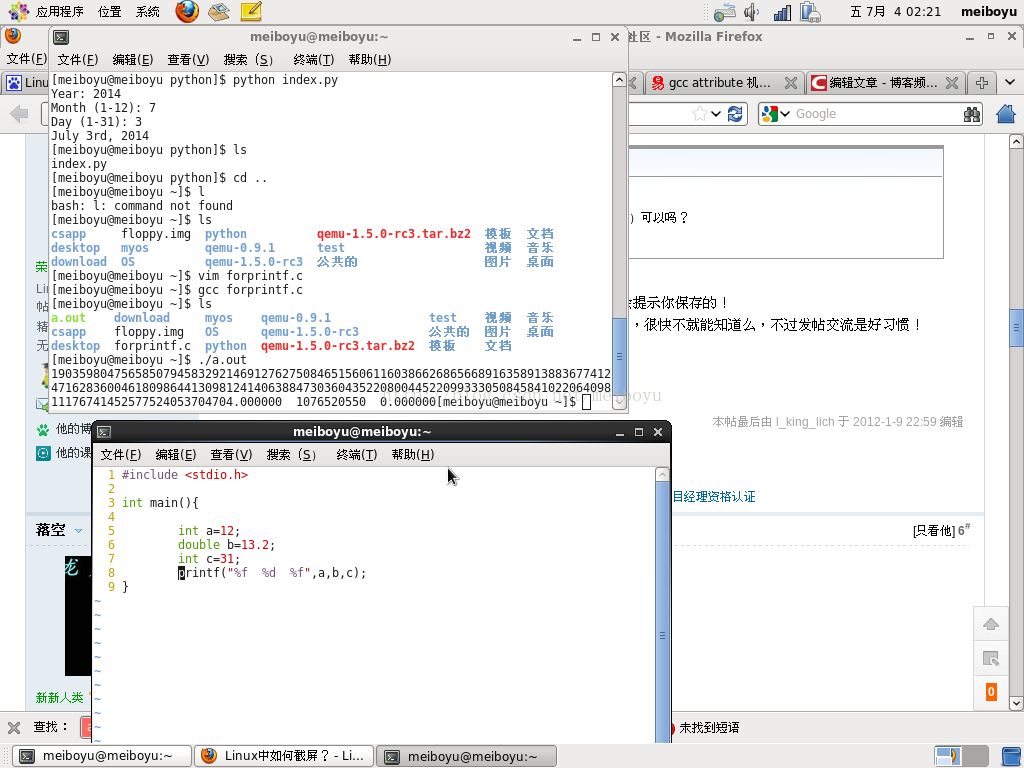Launch Firefox from the top panel

point(187,11)
